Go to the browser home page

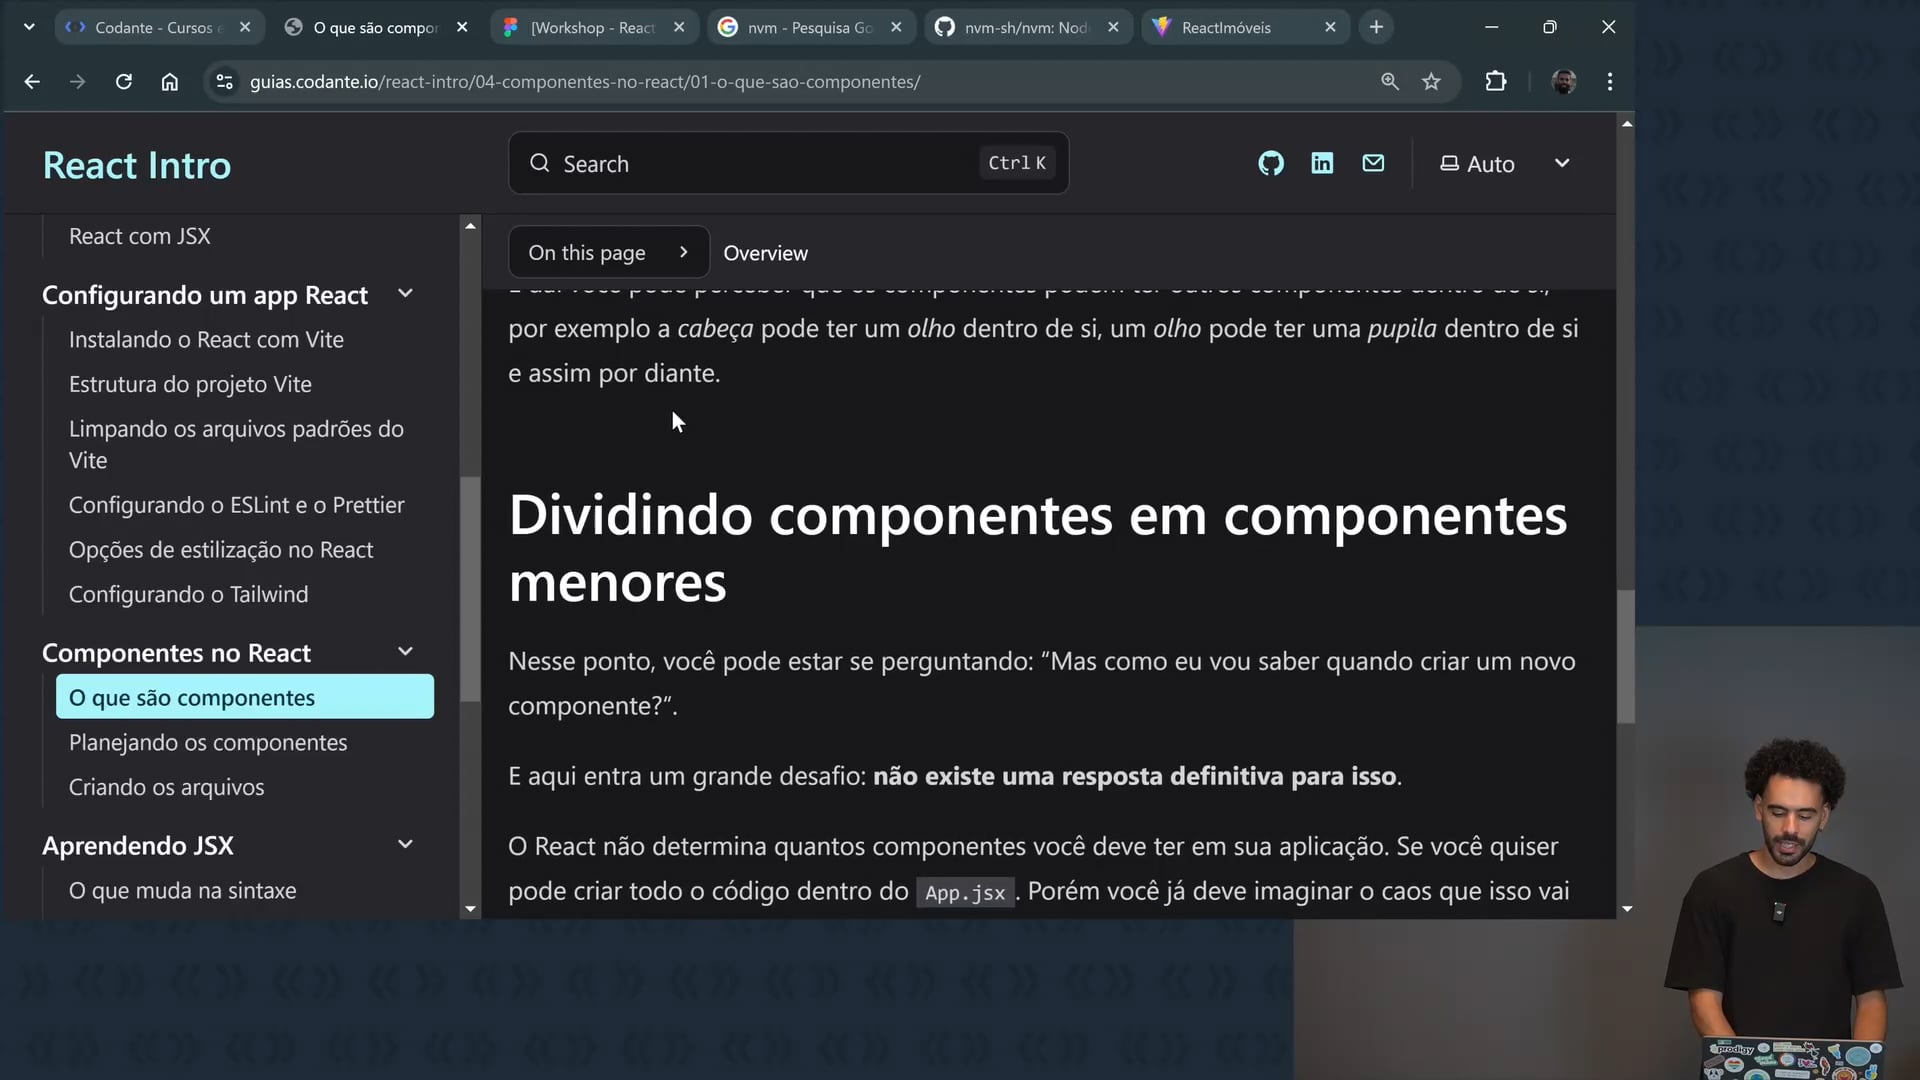[x=170, y=82]
